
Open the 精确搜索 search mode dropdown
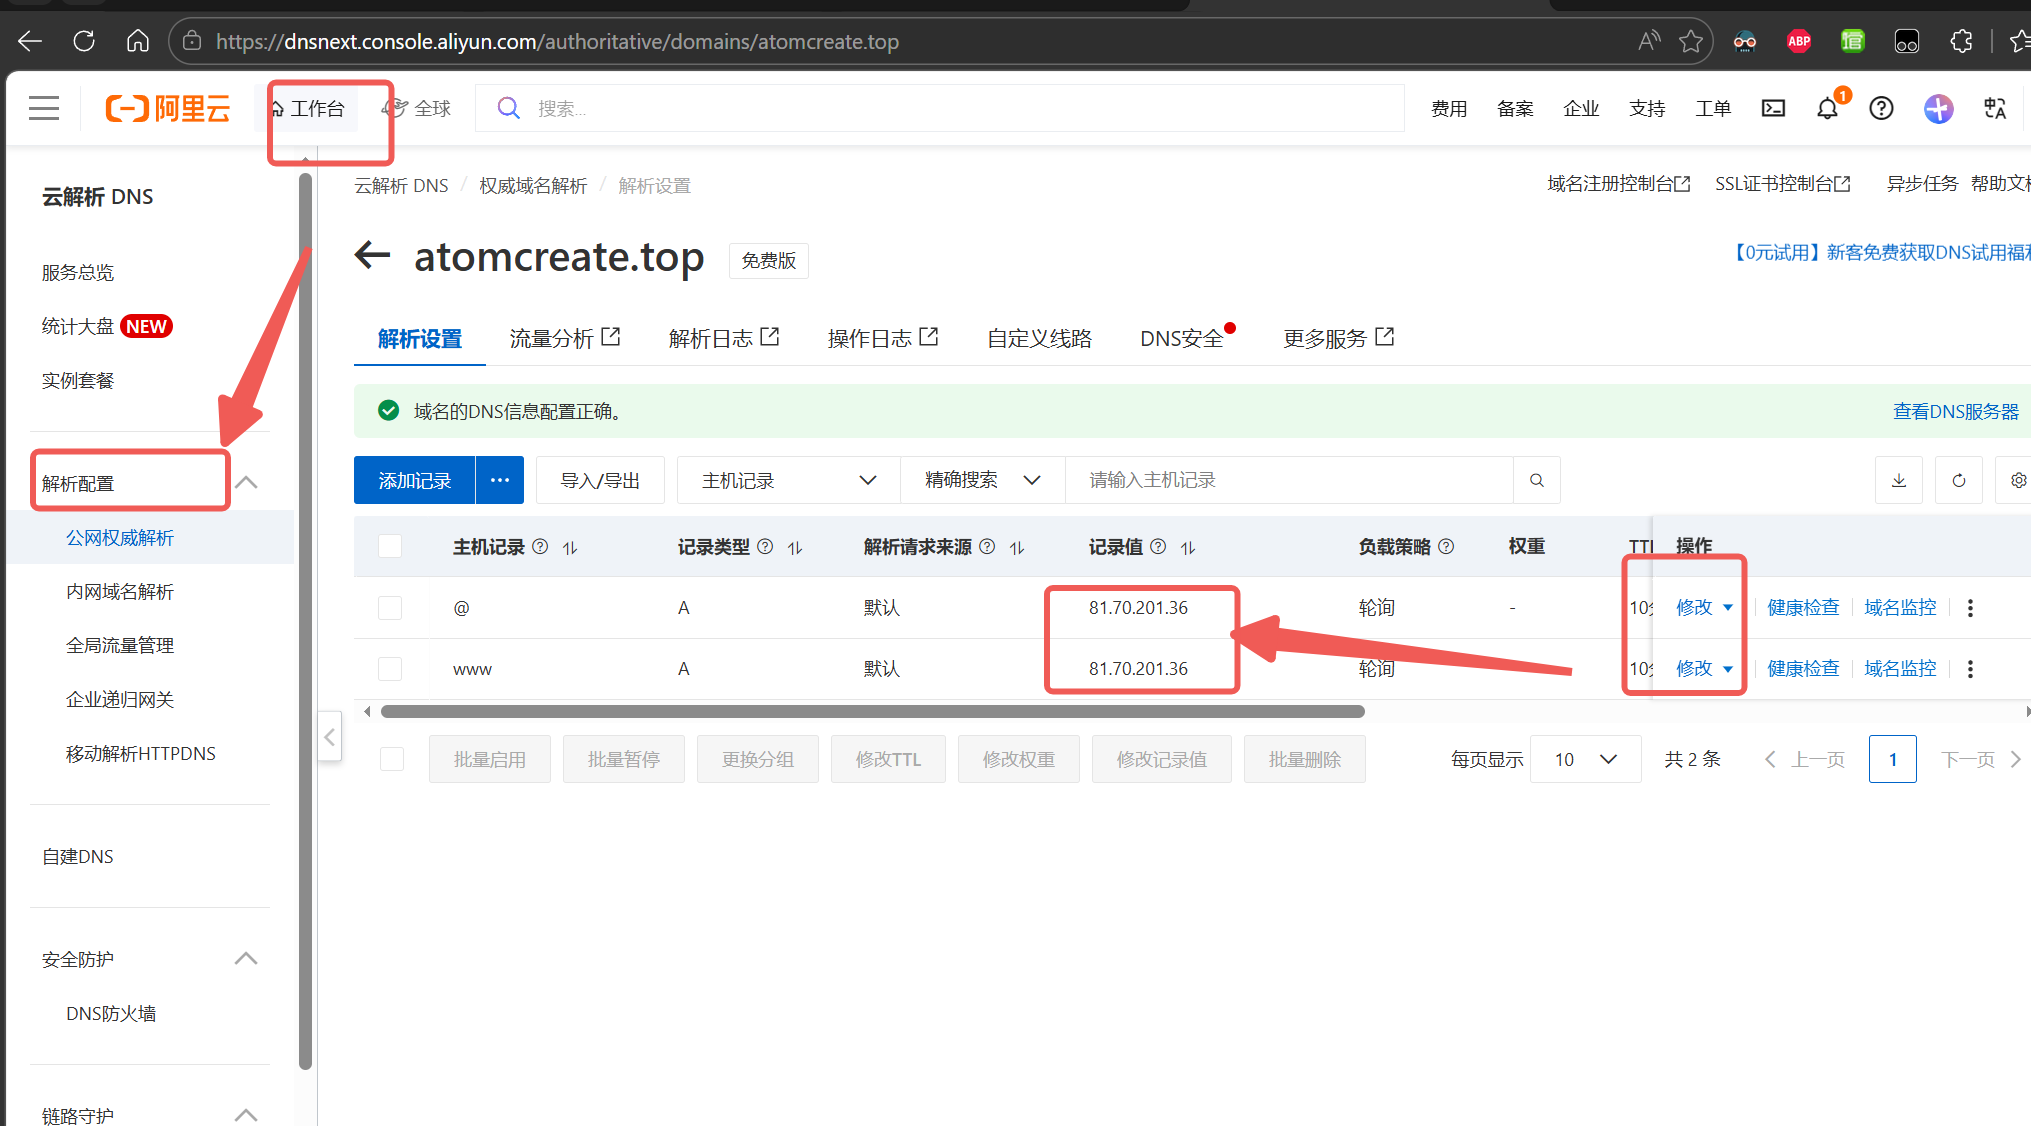tap(982, 481)
